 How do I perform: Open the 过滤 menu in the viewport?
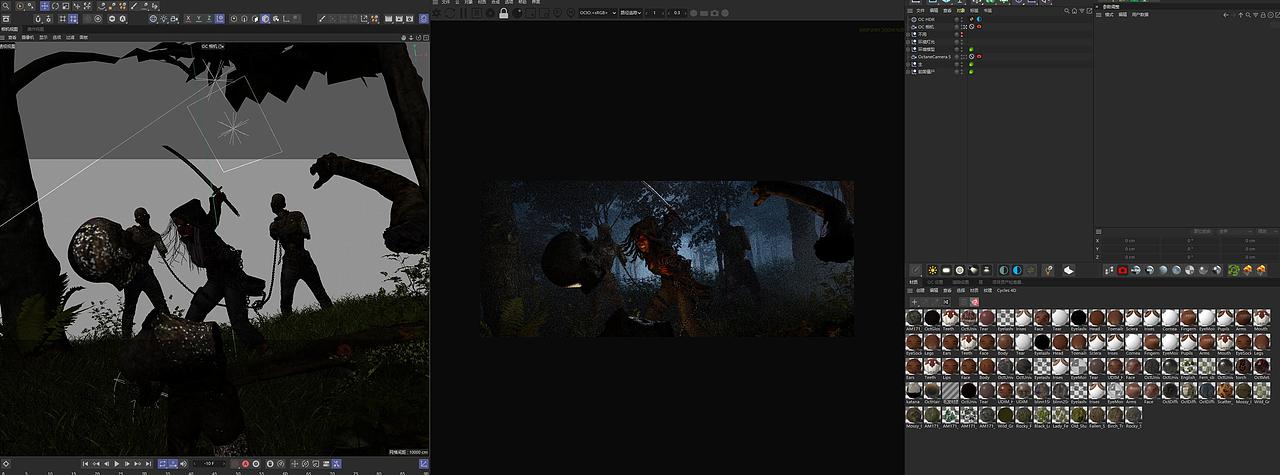[x=70, y=38]
